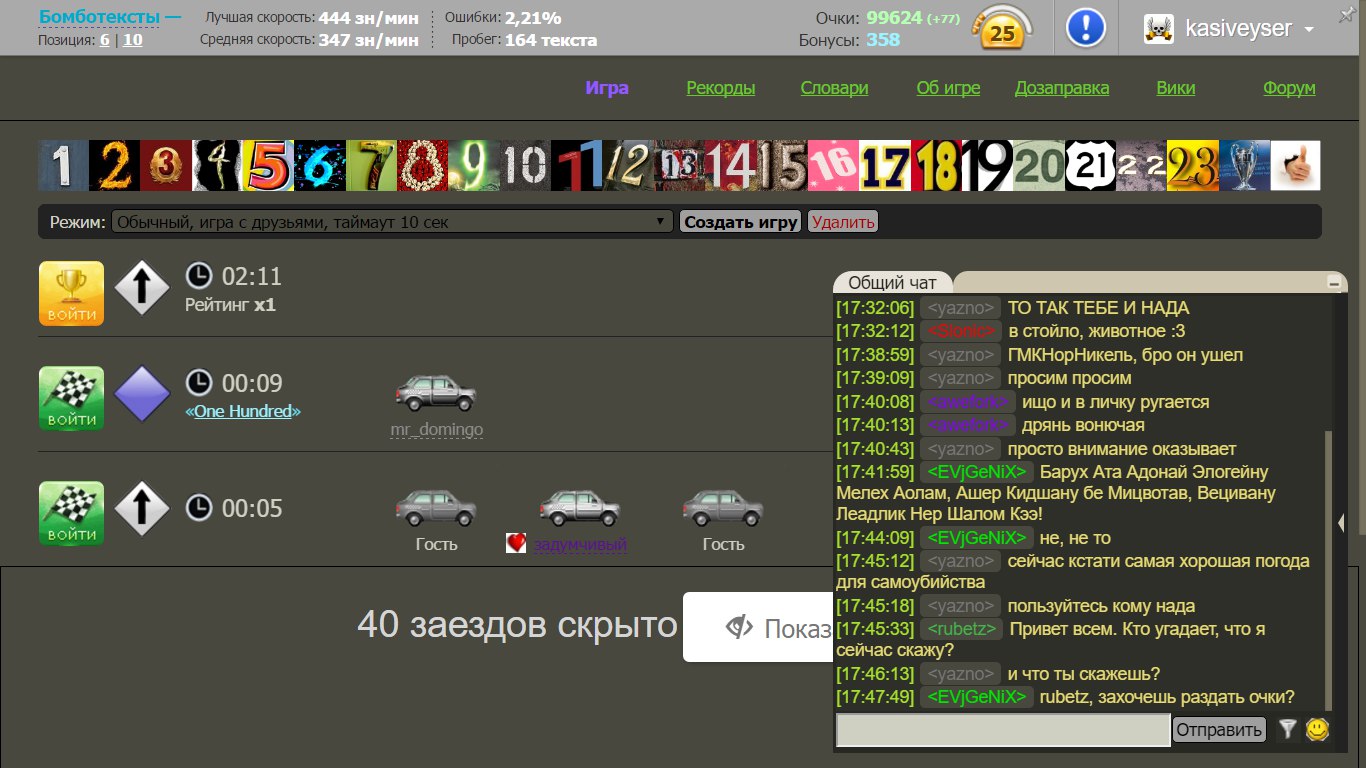Collapse chat sidebar with side arrow

[1341, 522]
